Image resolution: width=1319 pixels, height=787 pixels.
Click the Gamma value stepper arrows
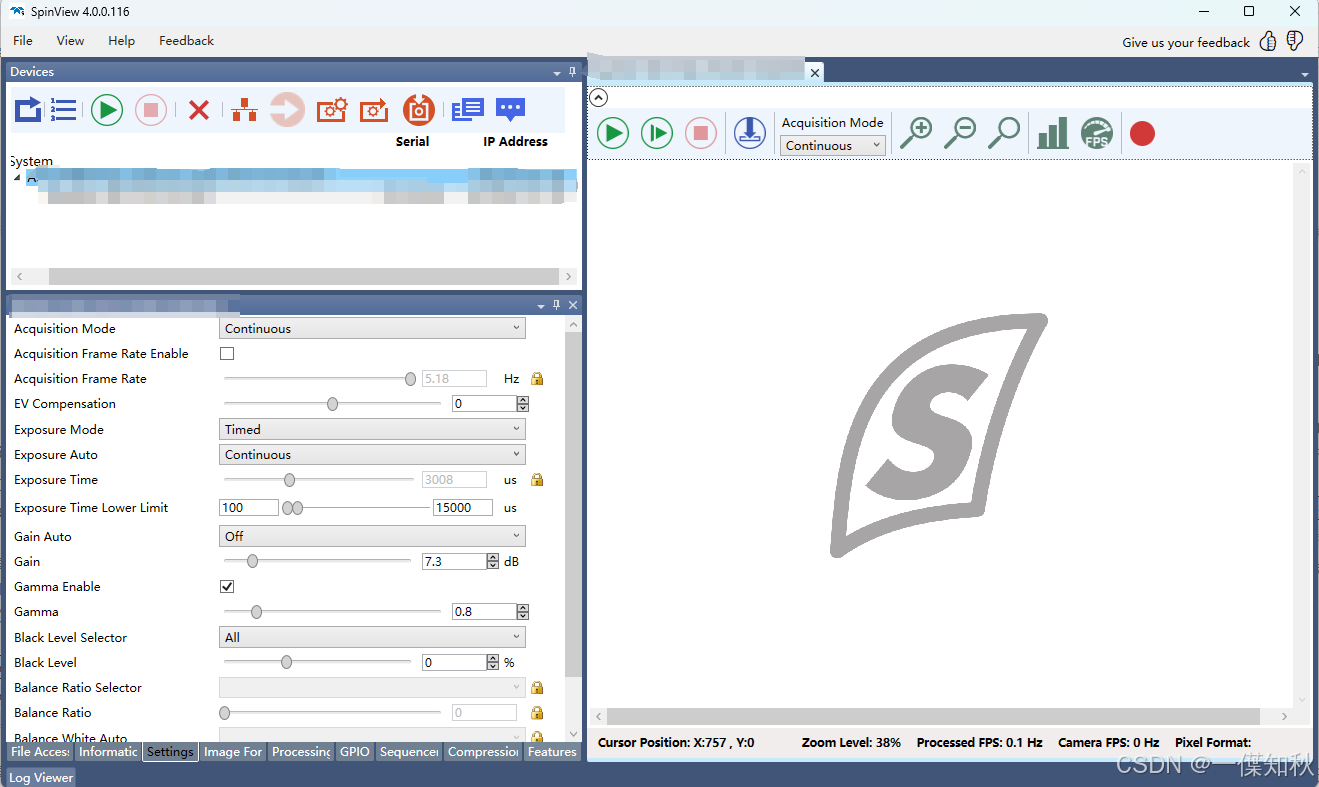(523, 612)
